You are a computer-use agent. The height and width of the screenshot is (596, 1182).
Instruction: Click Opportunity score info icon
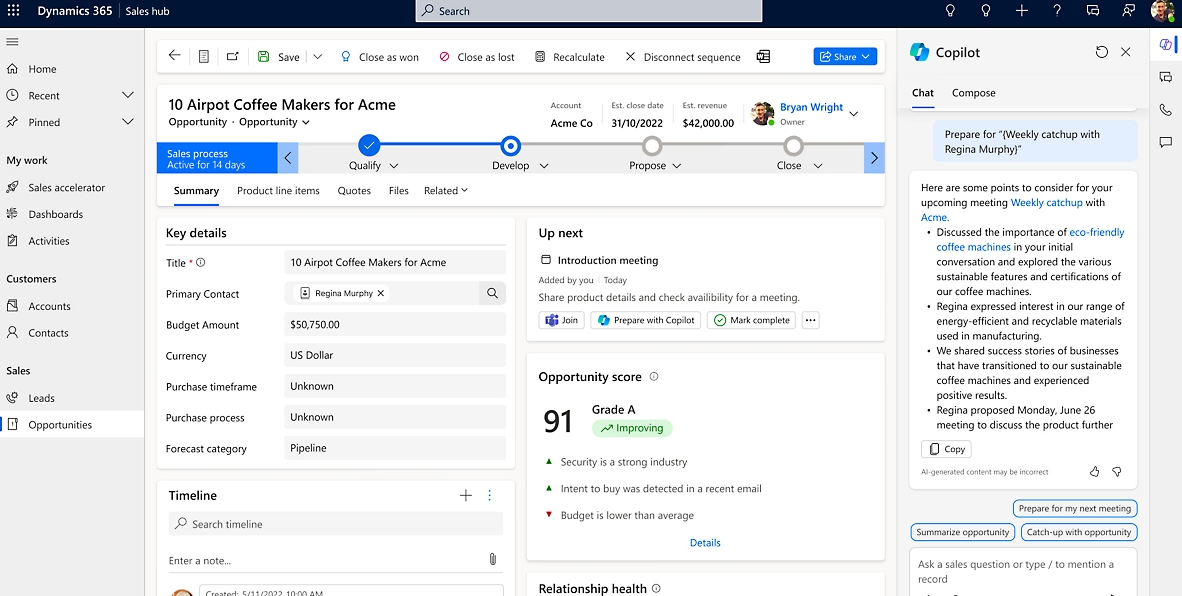click(x=654, y=376)
